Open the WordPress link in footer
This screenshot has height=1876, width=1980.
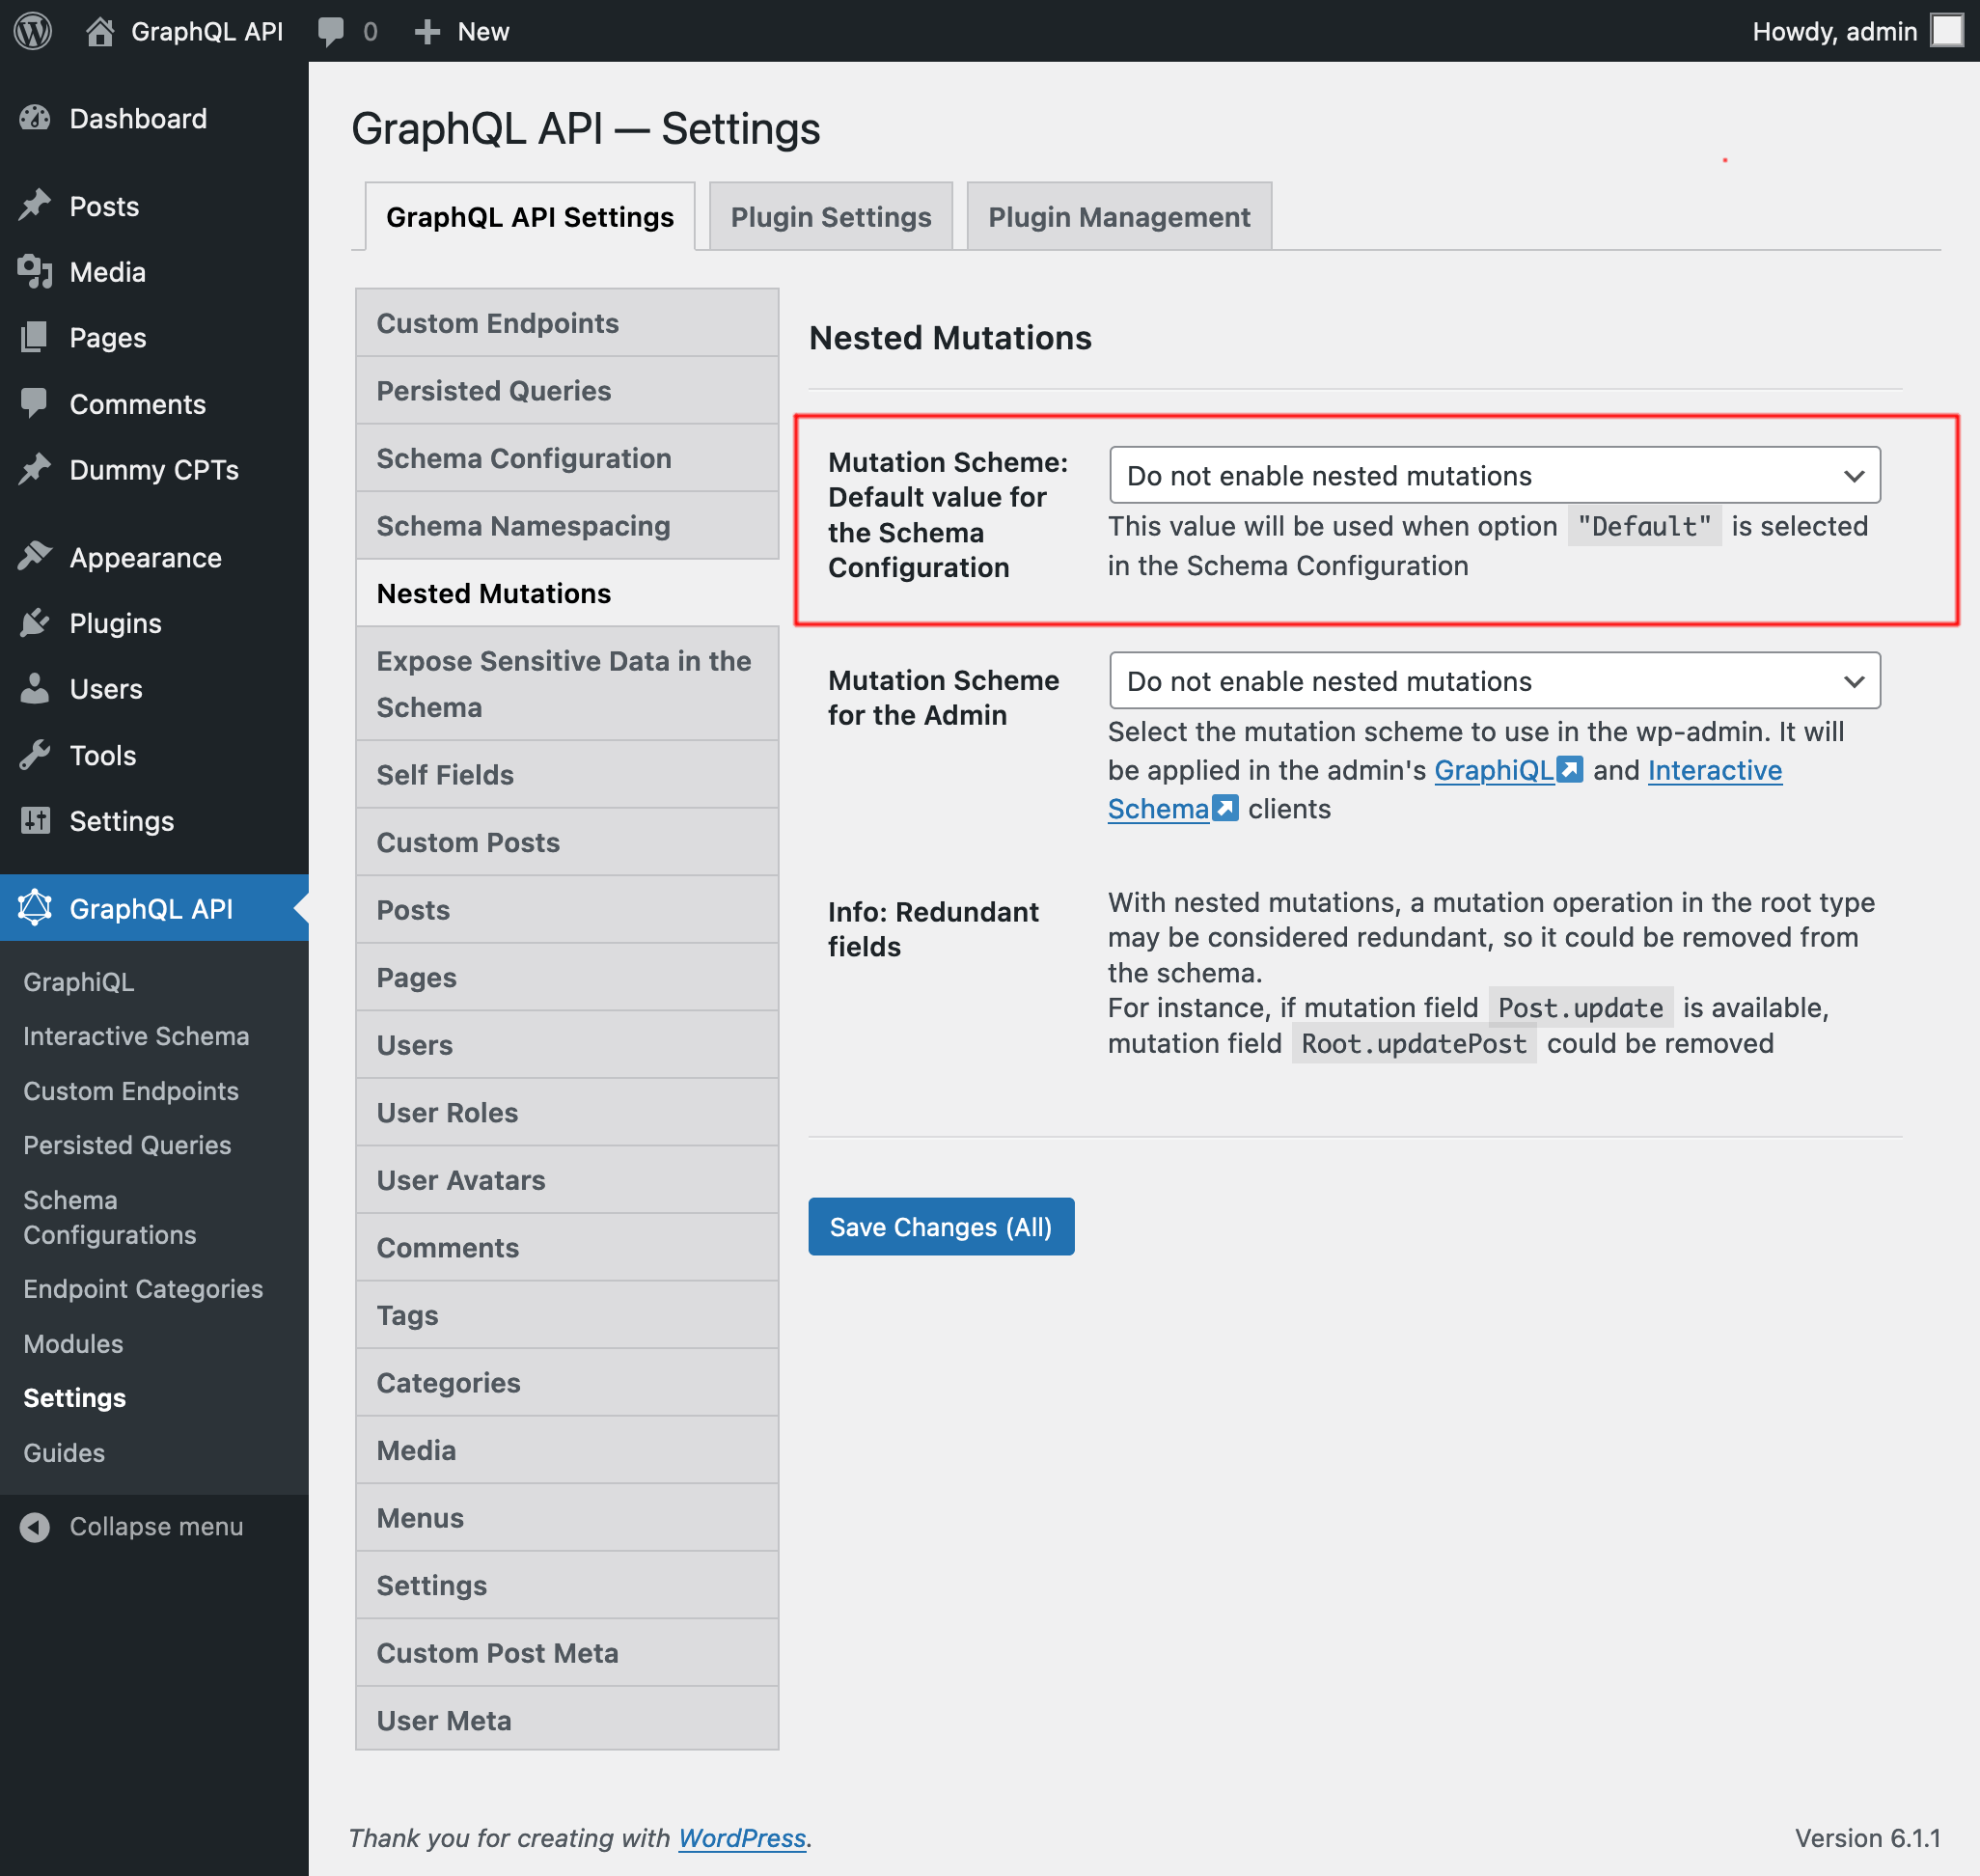pyautogui.click(x=742, y=1838)
